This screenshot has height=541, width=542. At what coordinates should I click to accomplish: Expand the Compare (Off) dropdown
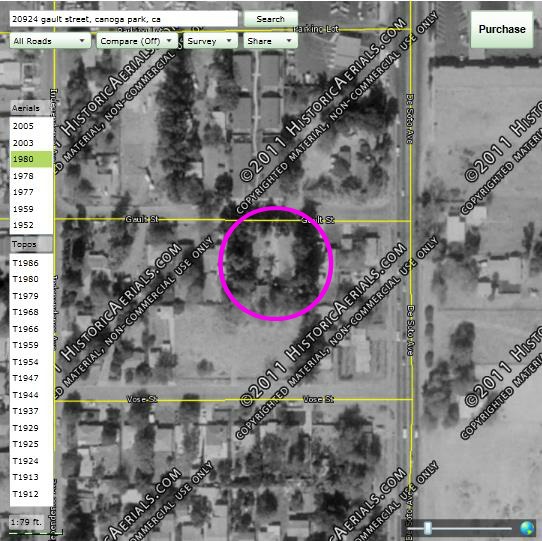(137, 41)
